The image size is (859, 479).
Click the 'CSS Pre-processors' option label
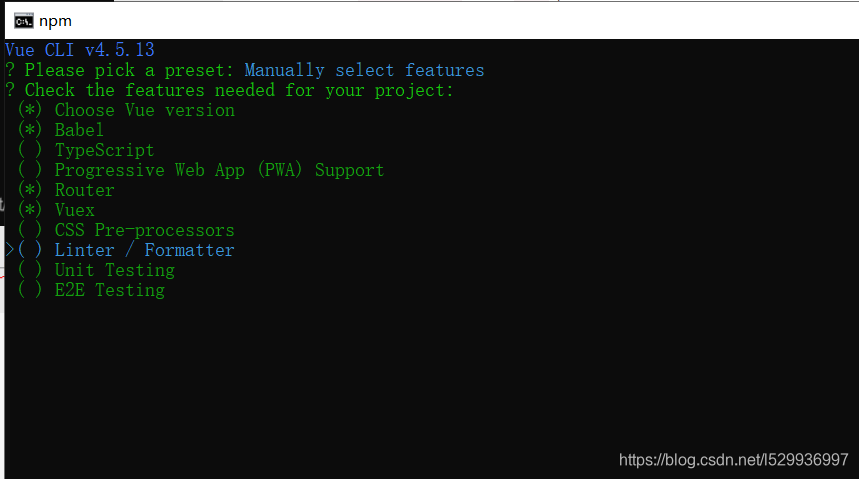click(x=145, y=230)
